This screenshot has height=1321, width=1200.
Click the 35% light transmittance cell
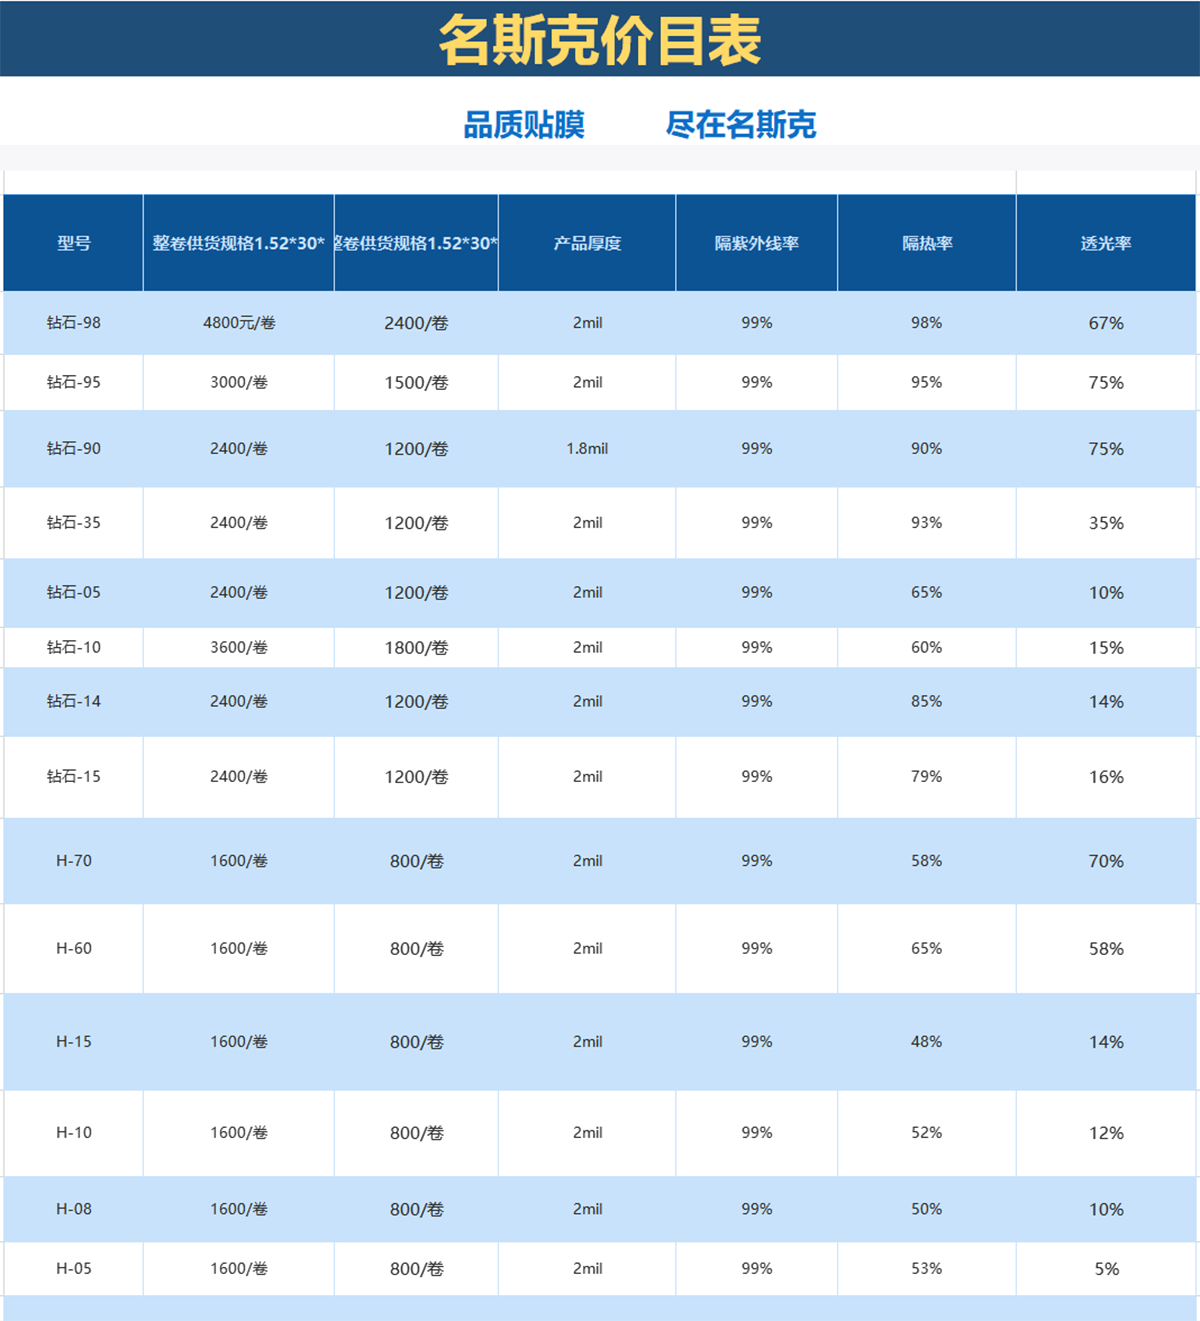pos(1106,523)
